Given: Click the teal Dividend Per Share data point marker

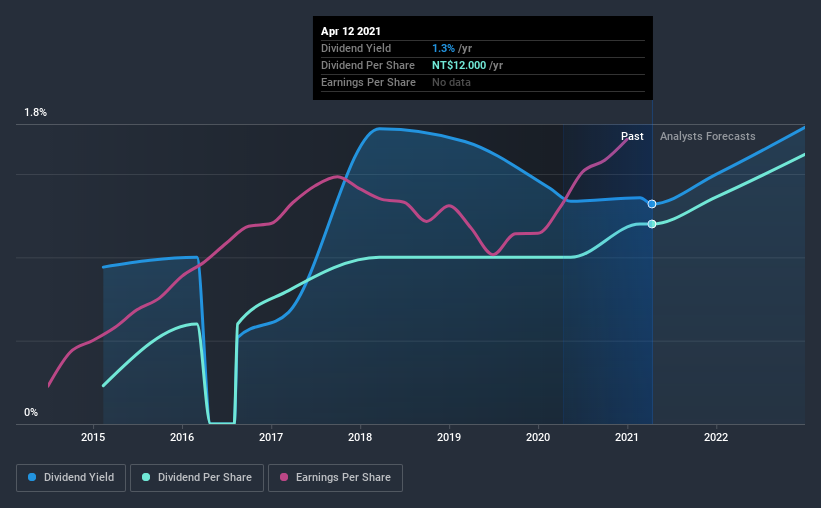Looking at the screenshot, I should (652, 224).
